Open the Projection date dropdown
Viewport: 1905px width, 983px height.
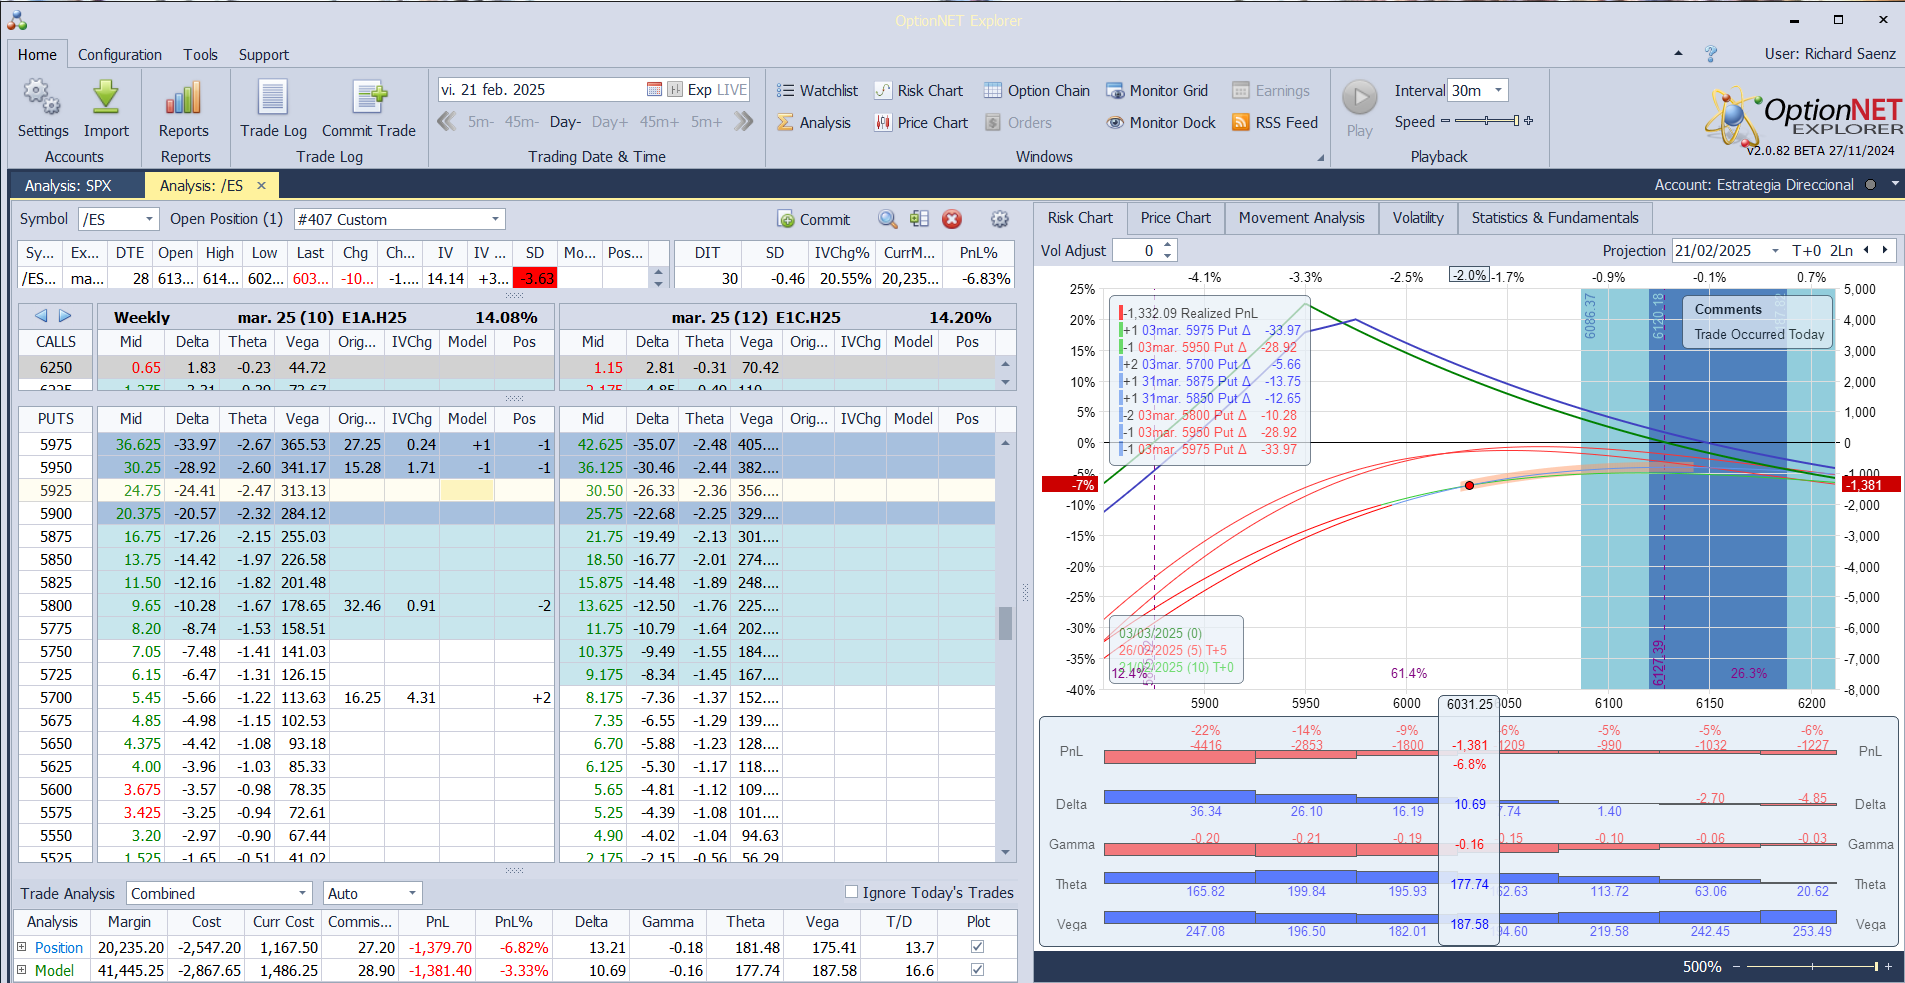click(1775, 251)
